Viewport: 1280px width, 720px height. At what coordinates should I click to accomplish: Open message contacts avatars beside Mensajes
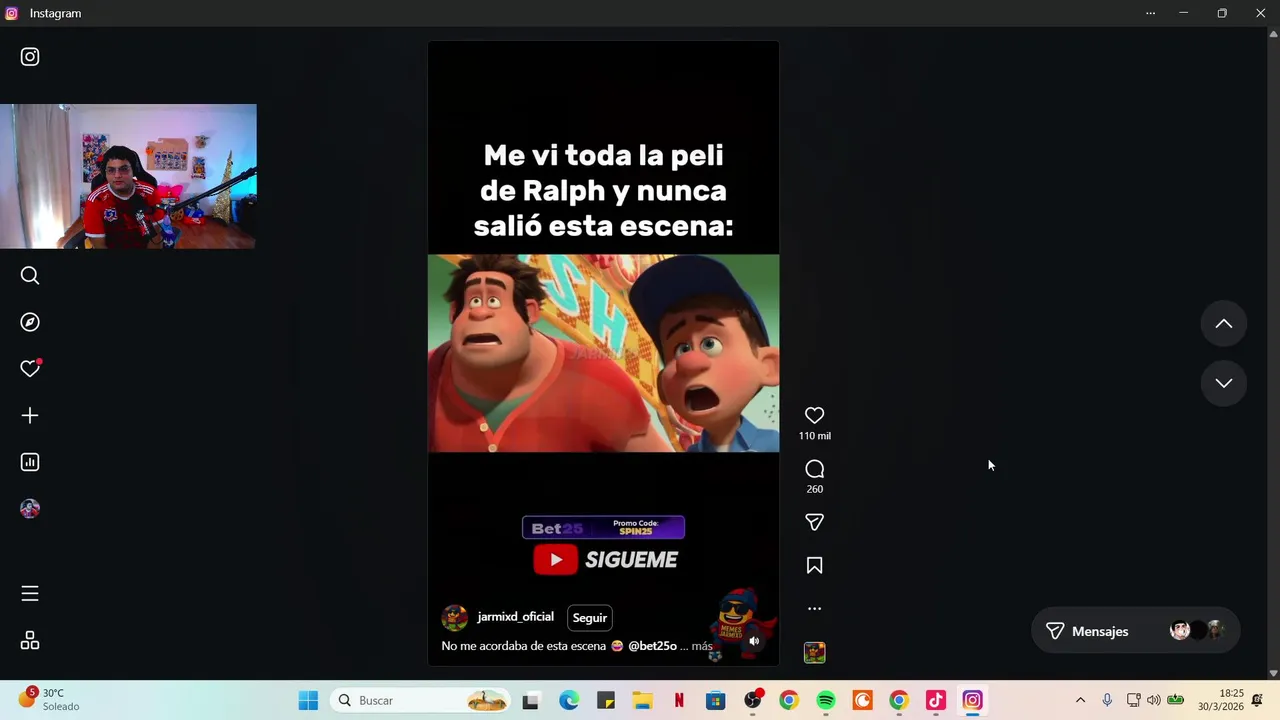click(x=1198, y=631)
